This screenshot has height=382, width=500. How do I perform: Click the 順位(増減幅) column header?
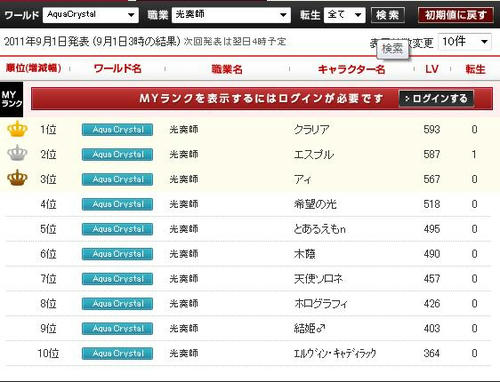pyautogui.click(x=33, y=68)
